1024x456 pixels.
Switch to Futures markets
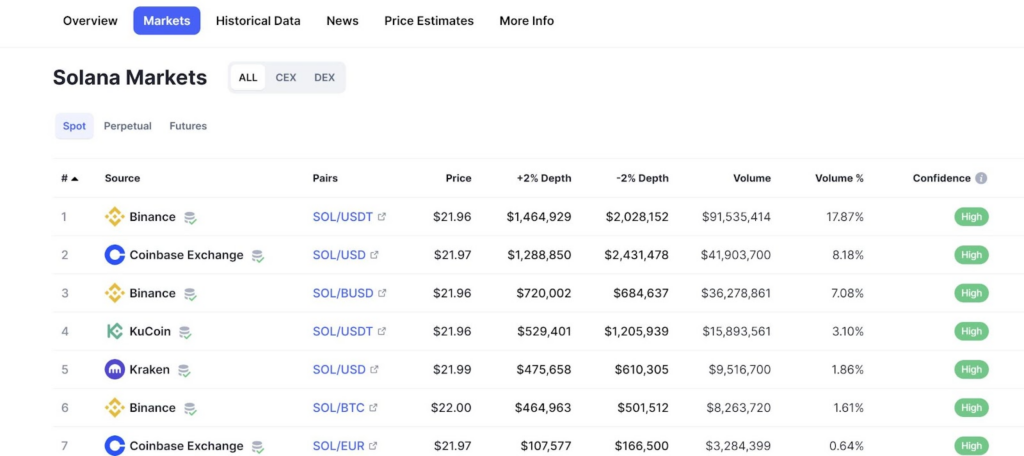(x=188, y=126)
